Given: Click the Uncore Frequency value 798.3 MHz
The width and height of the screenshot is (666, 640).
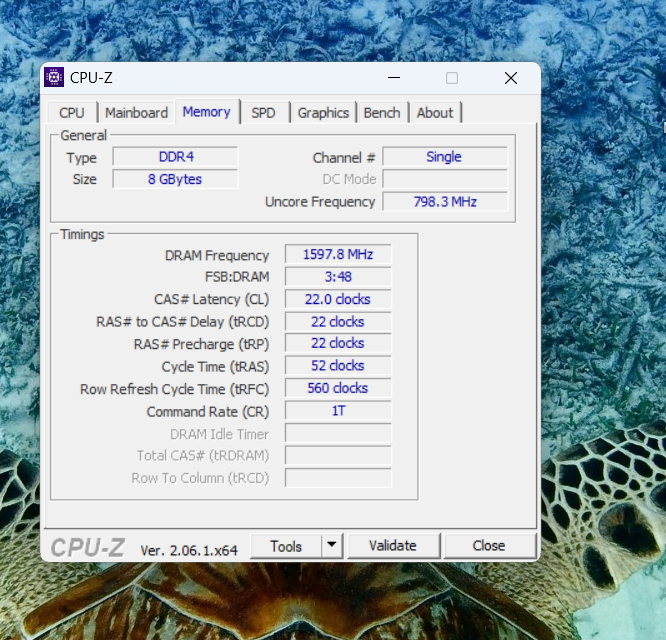Looking at the screenshot, I should pos(445,202).
